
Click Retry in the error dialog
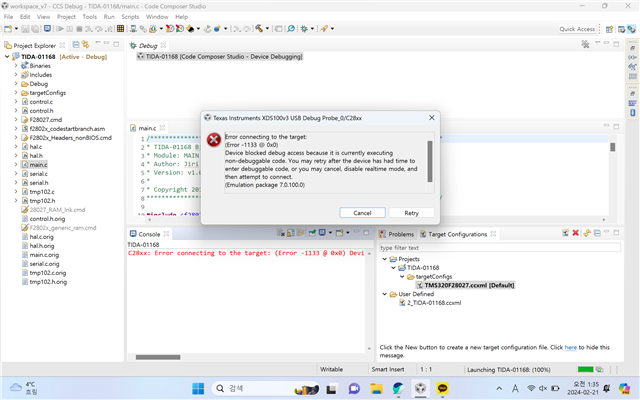coord(411,213)
